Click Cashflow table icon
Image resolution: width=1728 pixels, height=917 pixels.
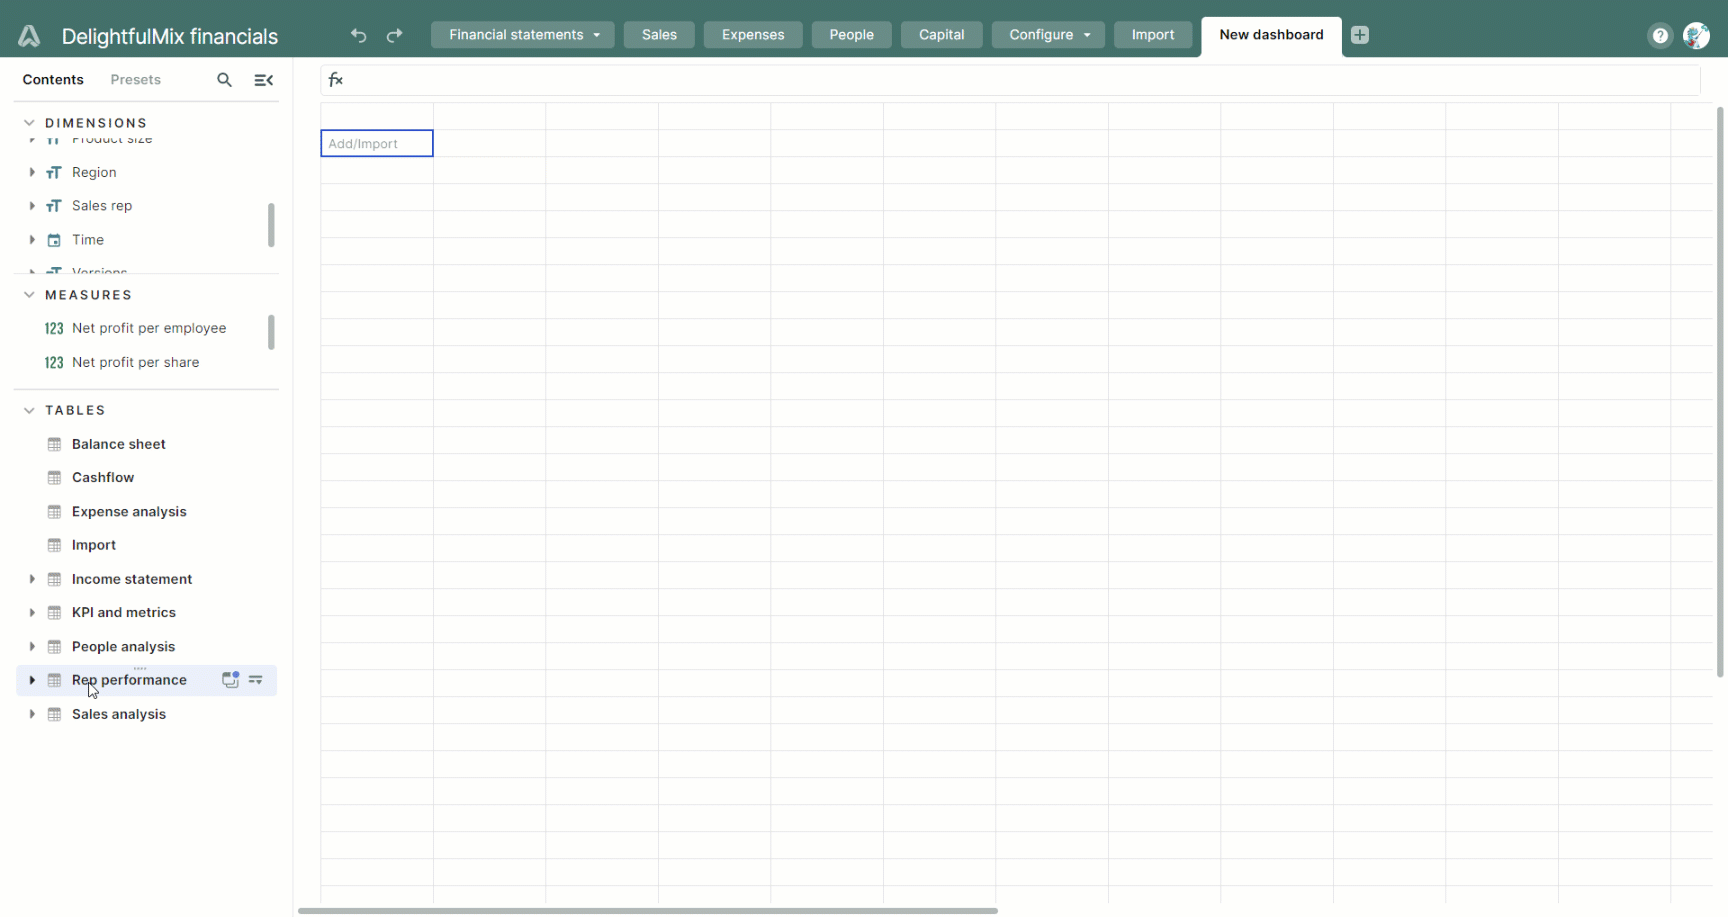coord(55,478)
